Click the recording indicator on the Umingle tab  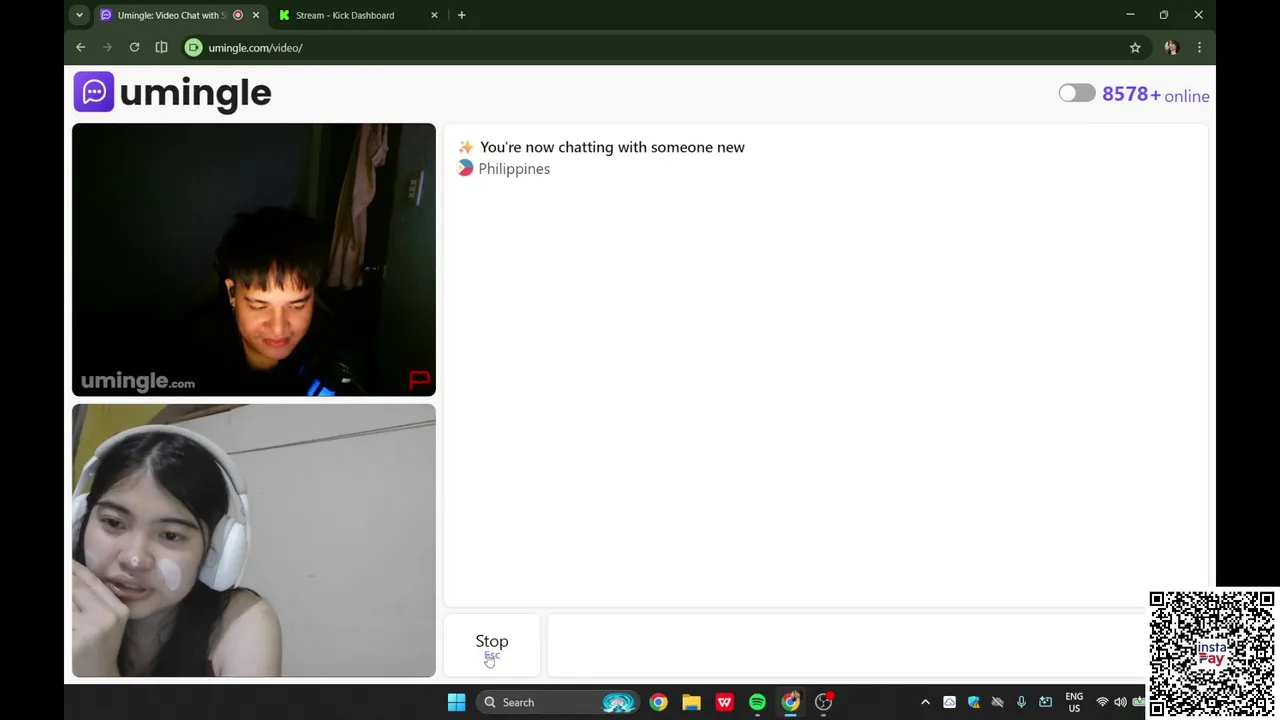[238, 15]
